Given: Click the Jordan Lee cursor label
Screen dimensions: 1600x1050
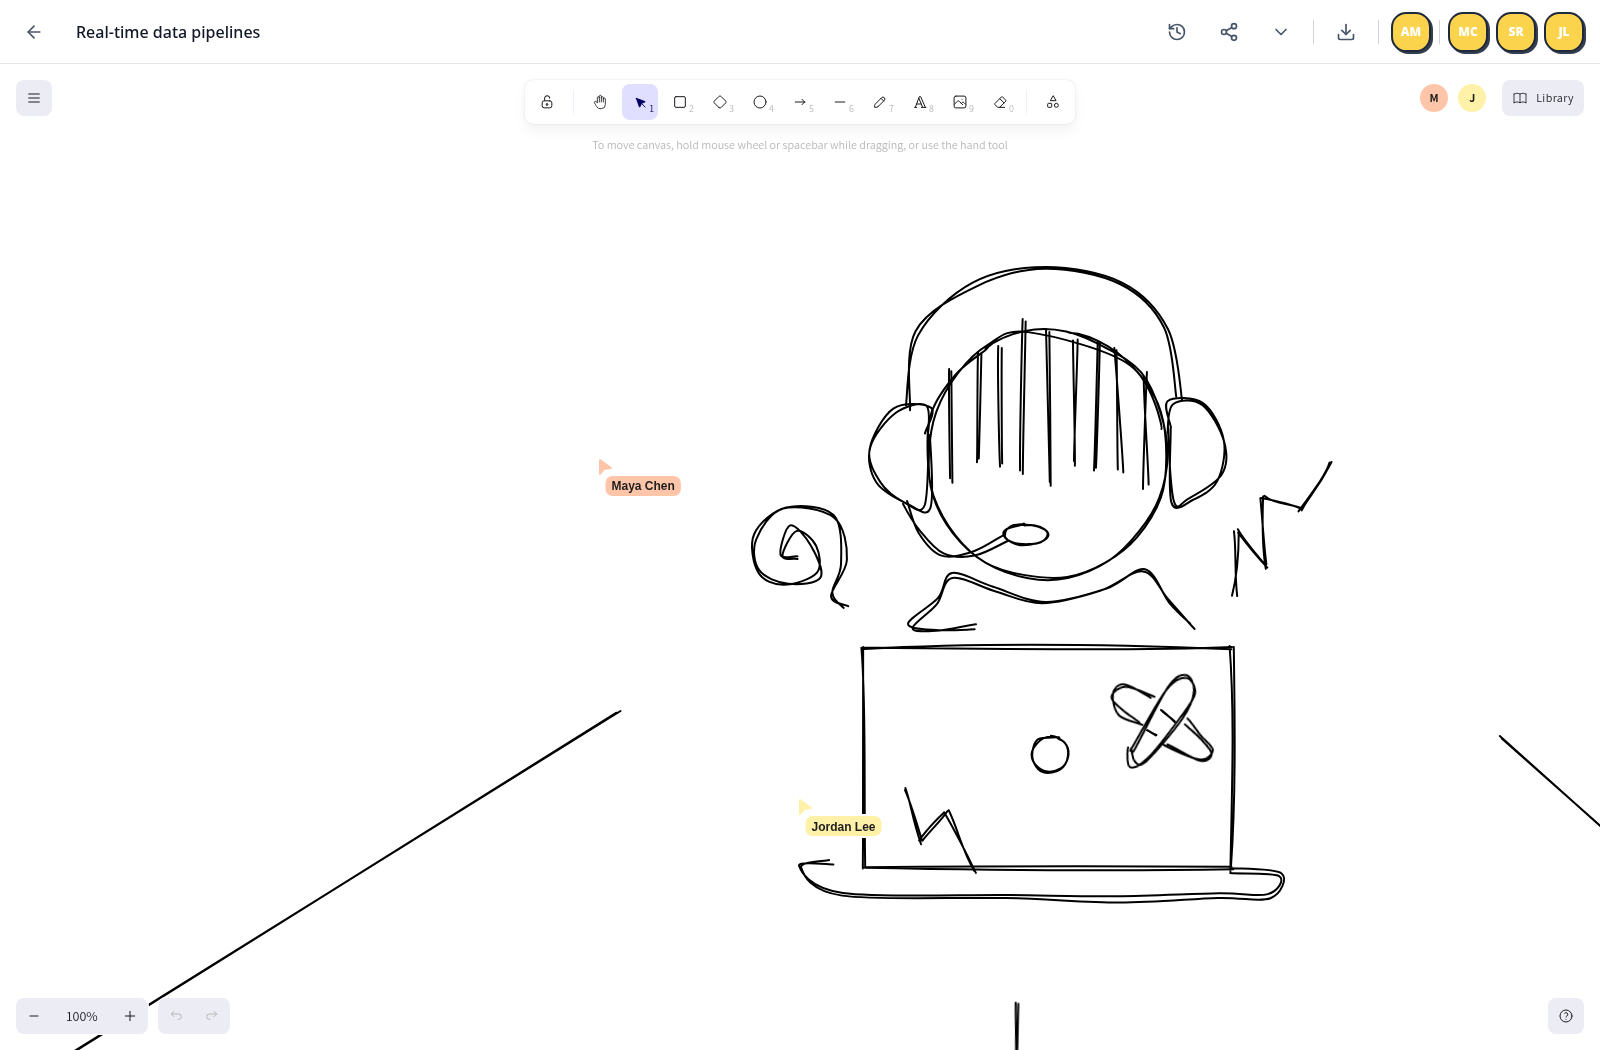Looking at the screenshot, I should tap(843, 827).
